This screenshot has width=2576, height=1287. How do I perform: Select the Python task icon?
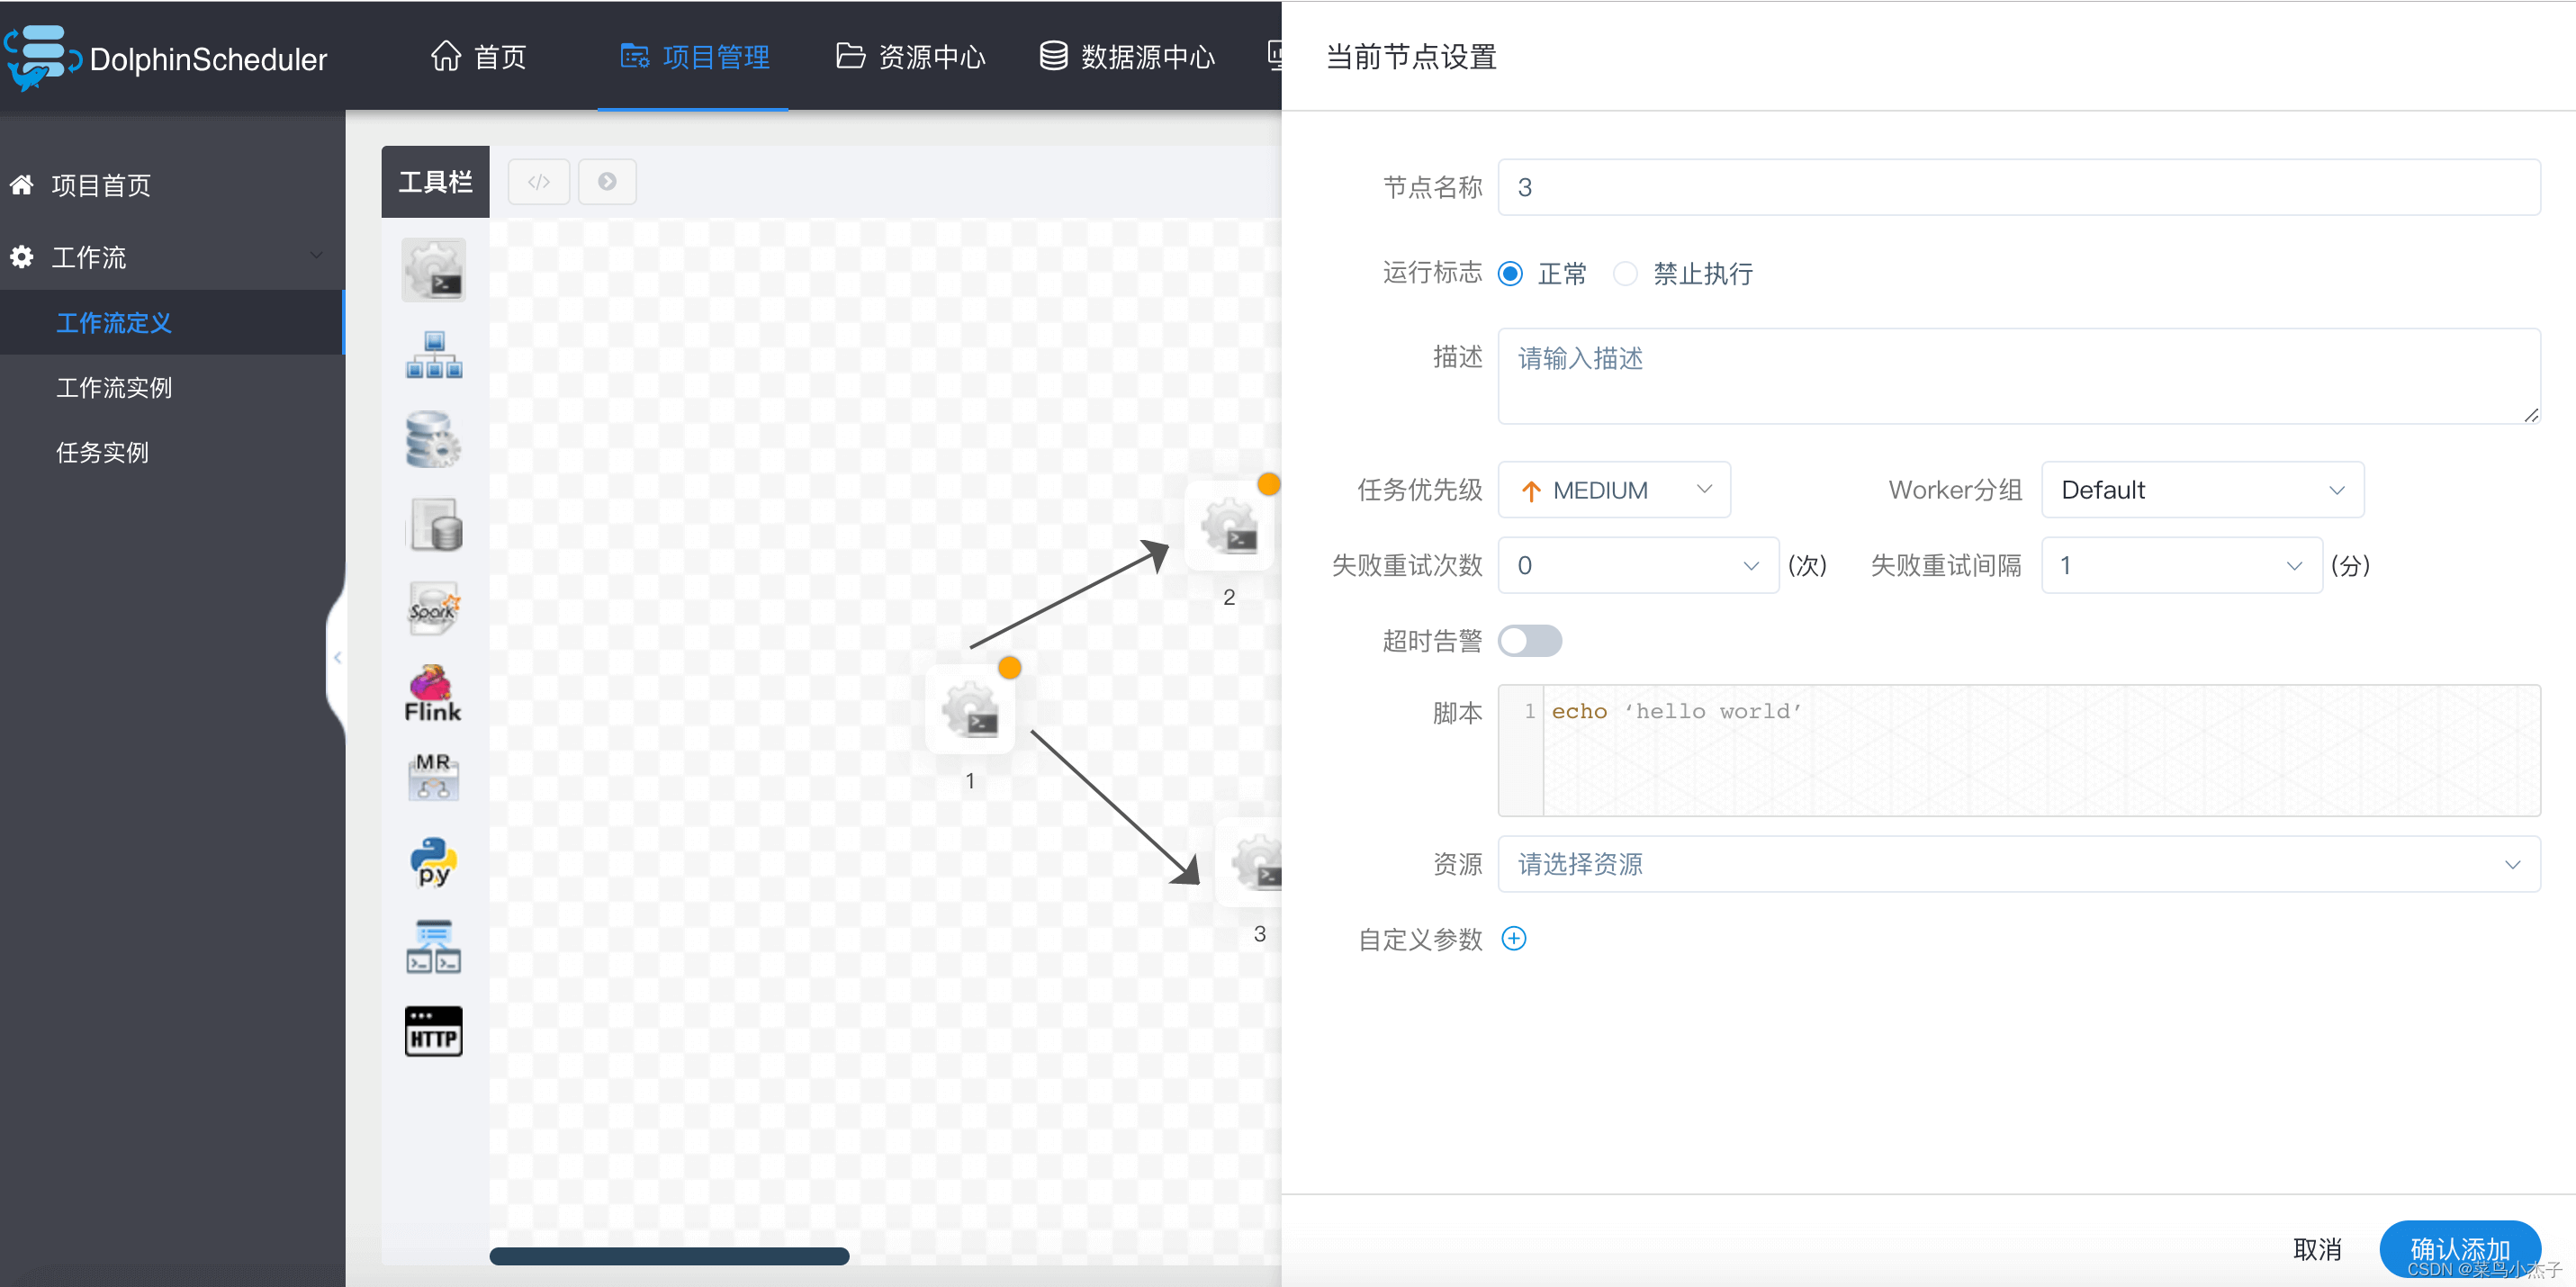pyautogui.click(x=433, y=862)
